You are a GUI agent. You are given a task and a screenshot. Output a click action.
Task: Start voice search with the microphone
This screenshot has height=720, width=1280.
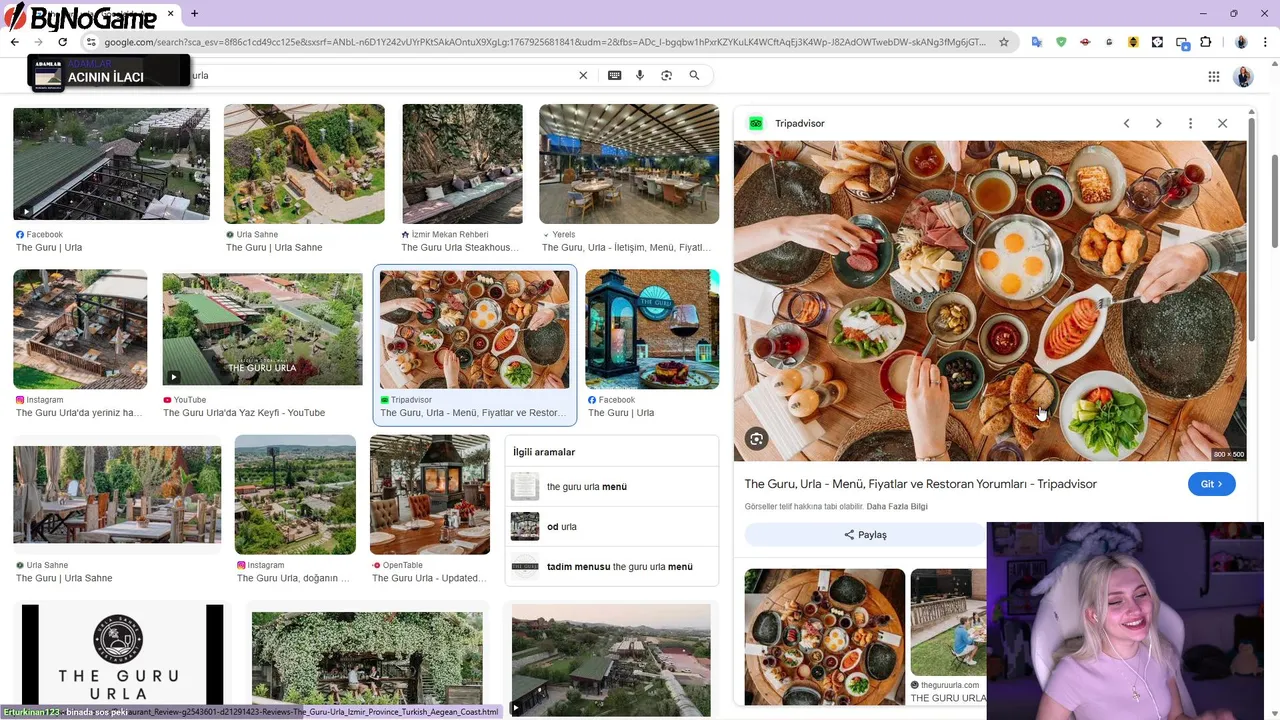[640, 75]
